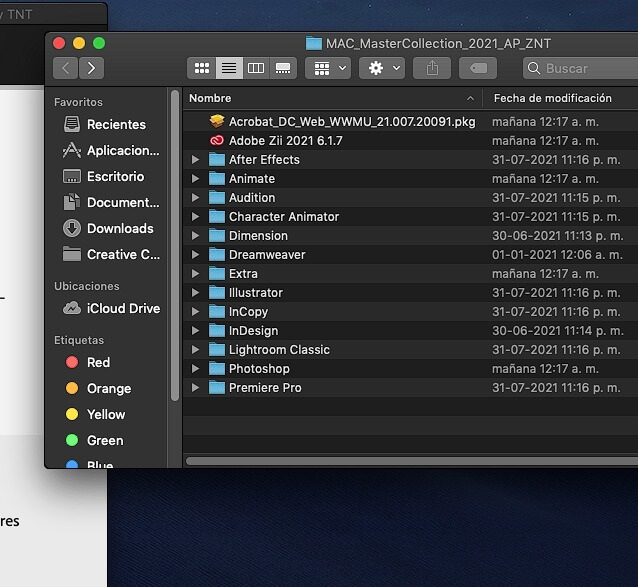Open iCloud Drive in the sidebar
The height and width of the screenshot is (587, 638).
pyautogui.click(x=111, y=308)
